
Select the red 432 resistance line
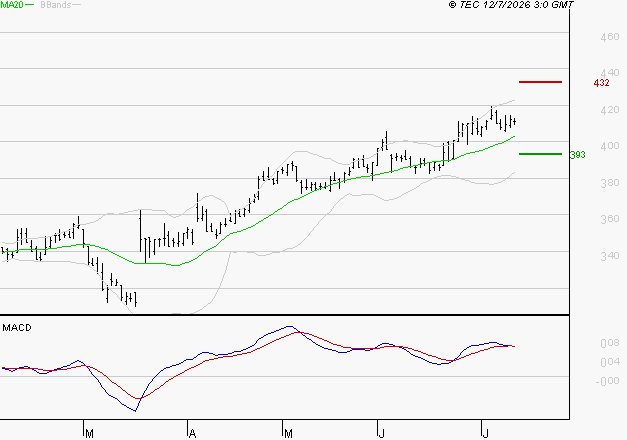pyautogui.click(x=540, y=82)
